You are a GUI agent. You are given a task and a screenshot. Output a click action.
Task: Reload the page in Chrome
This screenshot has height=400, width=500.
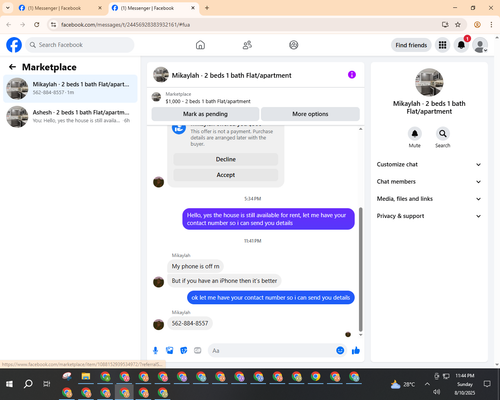coord(37,25)
